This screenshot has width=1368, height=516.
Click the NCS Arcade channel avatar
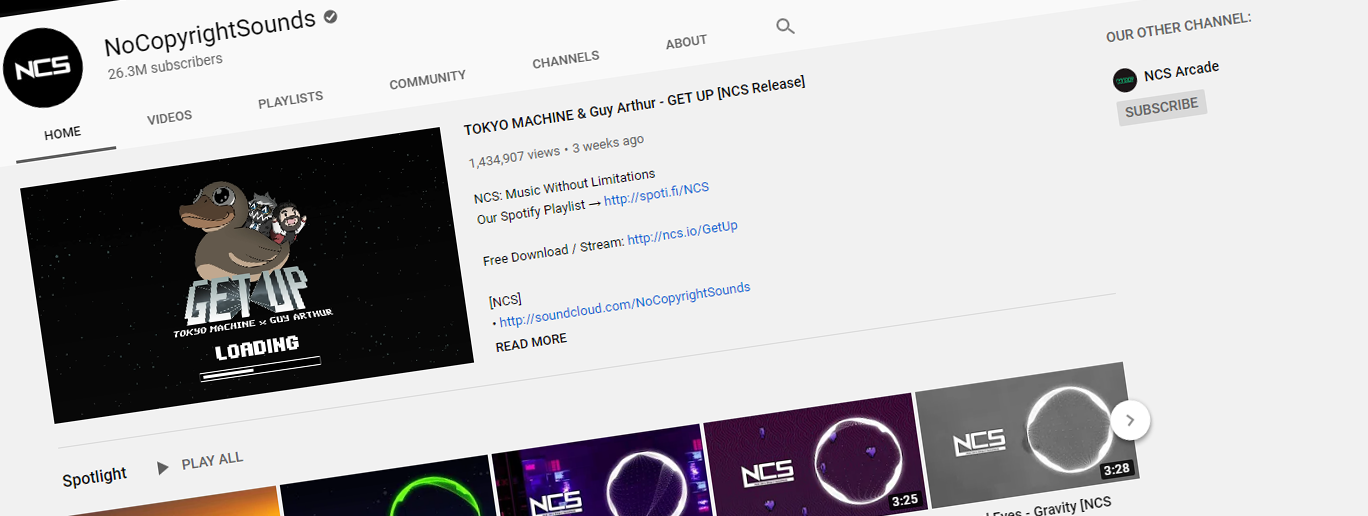click(1125, 80)
